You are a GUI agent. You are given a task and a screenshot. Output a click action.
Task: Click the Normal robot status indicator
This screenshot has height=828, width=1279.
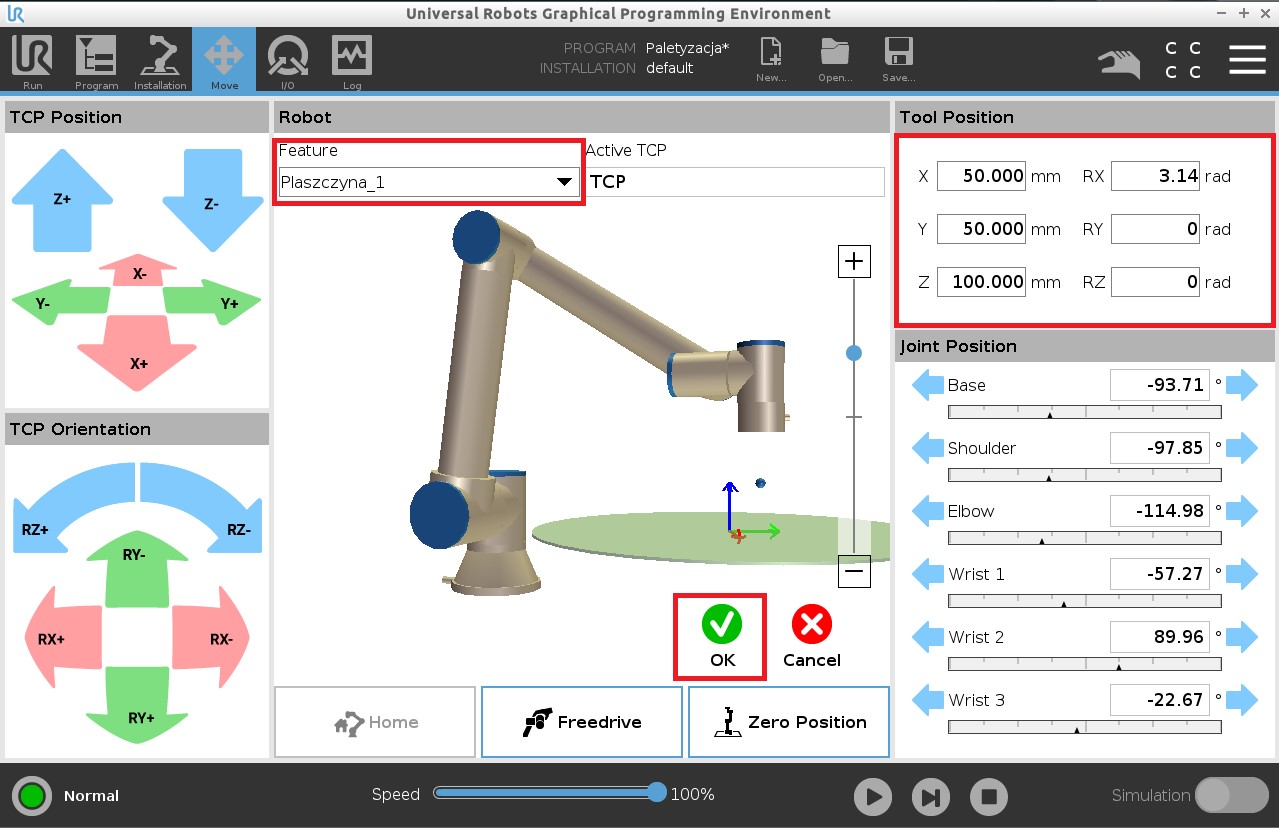coord(33,796)
